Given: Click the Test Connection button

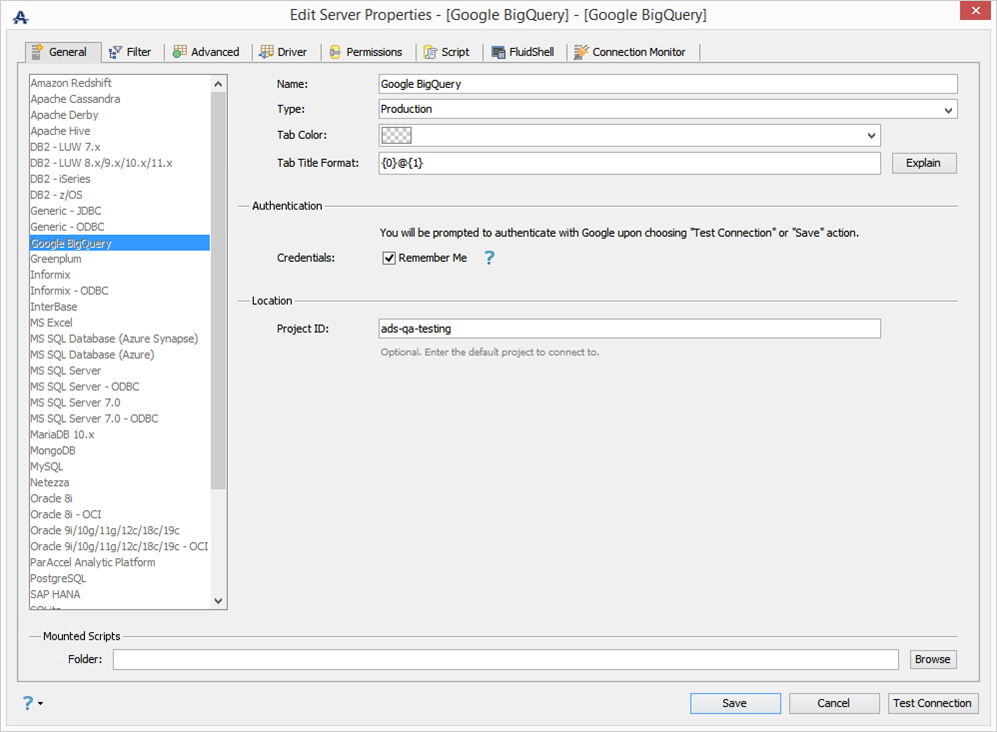Looking at the screenshot, I should click(932, 703).
